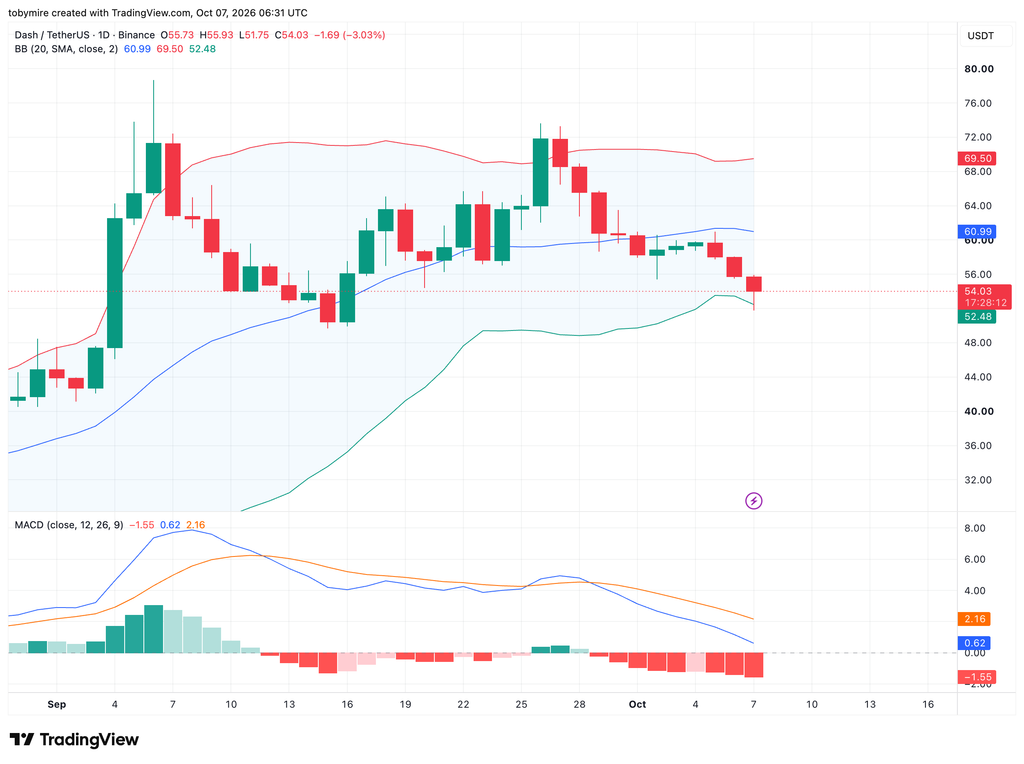Select the MACD (close, 12, 26, 9) legend

[69, 525]
